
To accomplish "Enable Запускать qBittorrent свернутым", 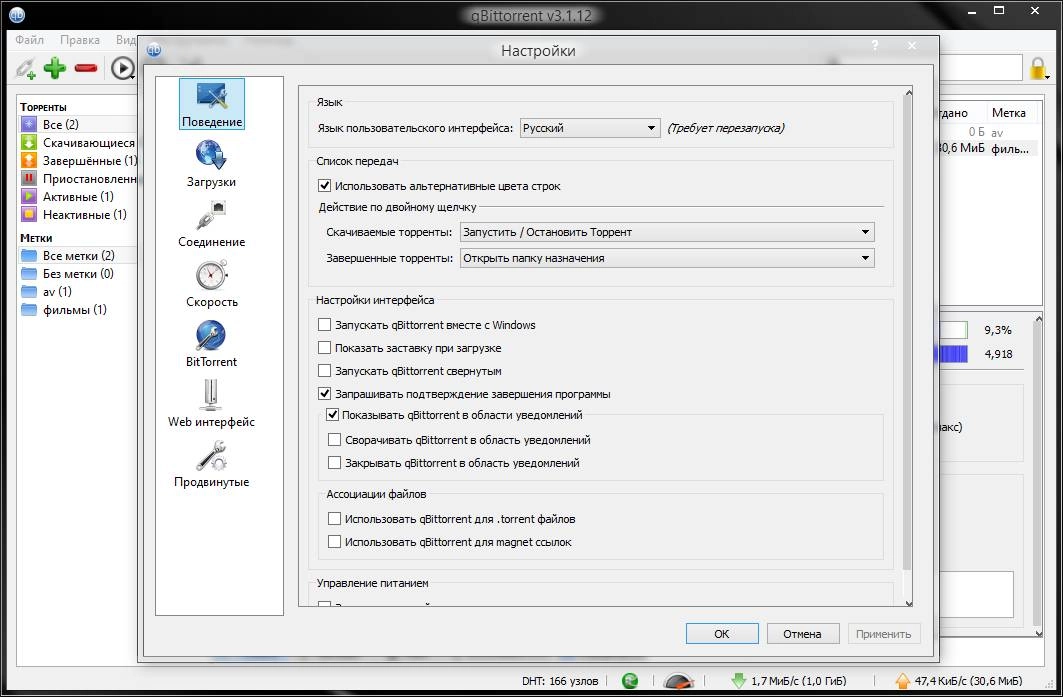I will coord(325,371).
